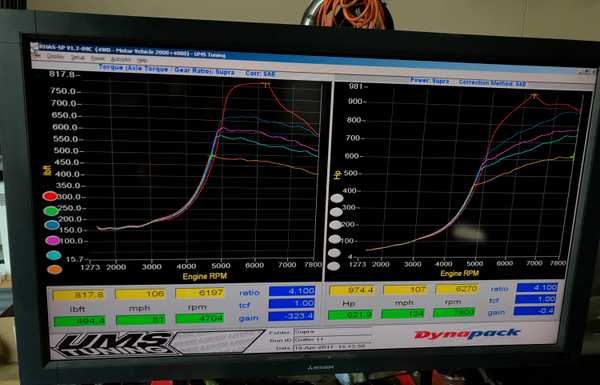Viewport: 600px width, 385px height.
Task: Click the orange peak marker on power curve
Action: click(534, 95)
